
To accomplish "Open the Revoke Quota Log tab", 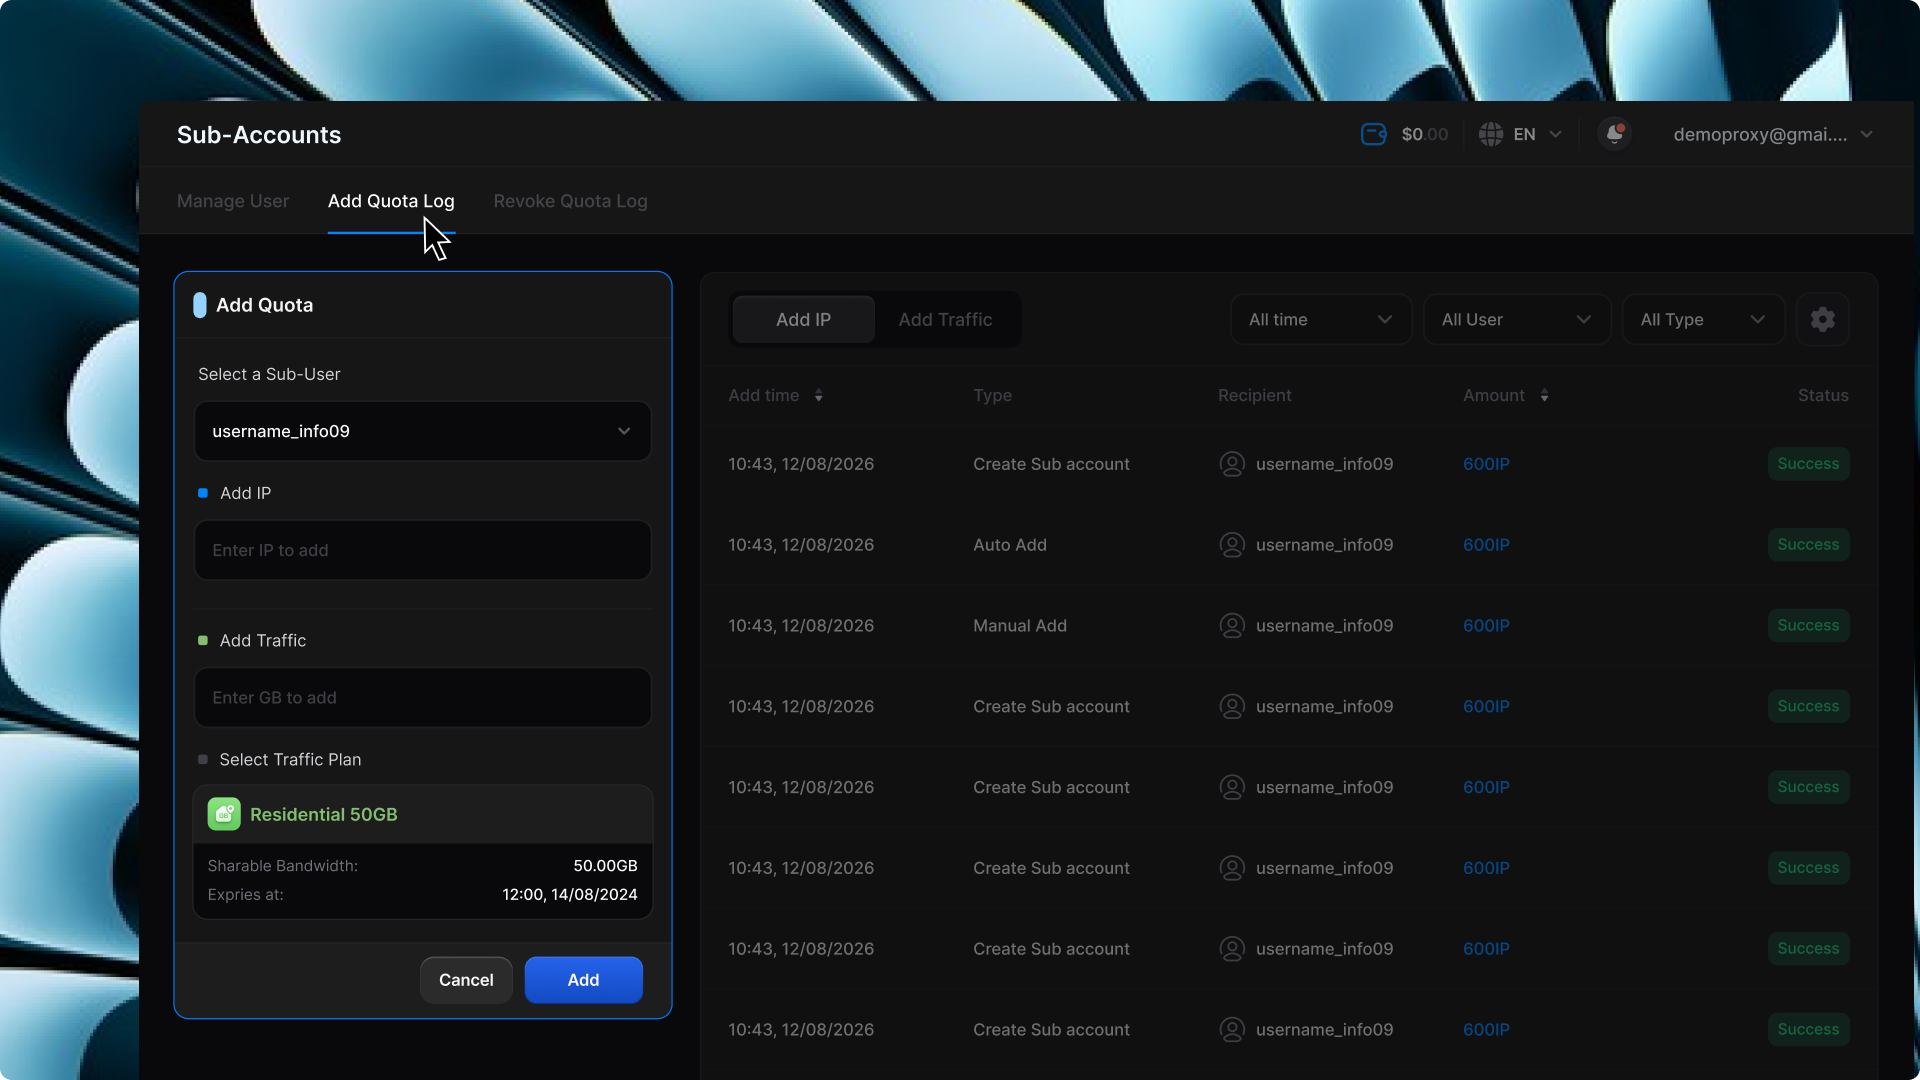I will click(570, 201).
